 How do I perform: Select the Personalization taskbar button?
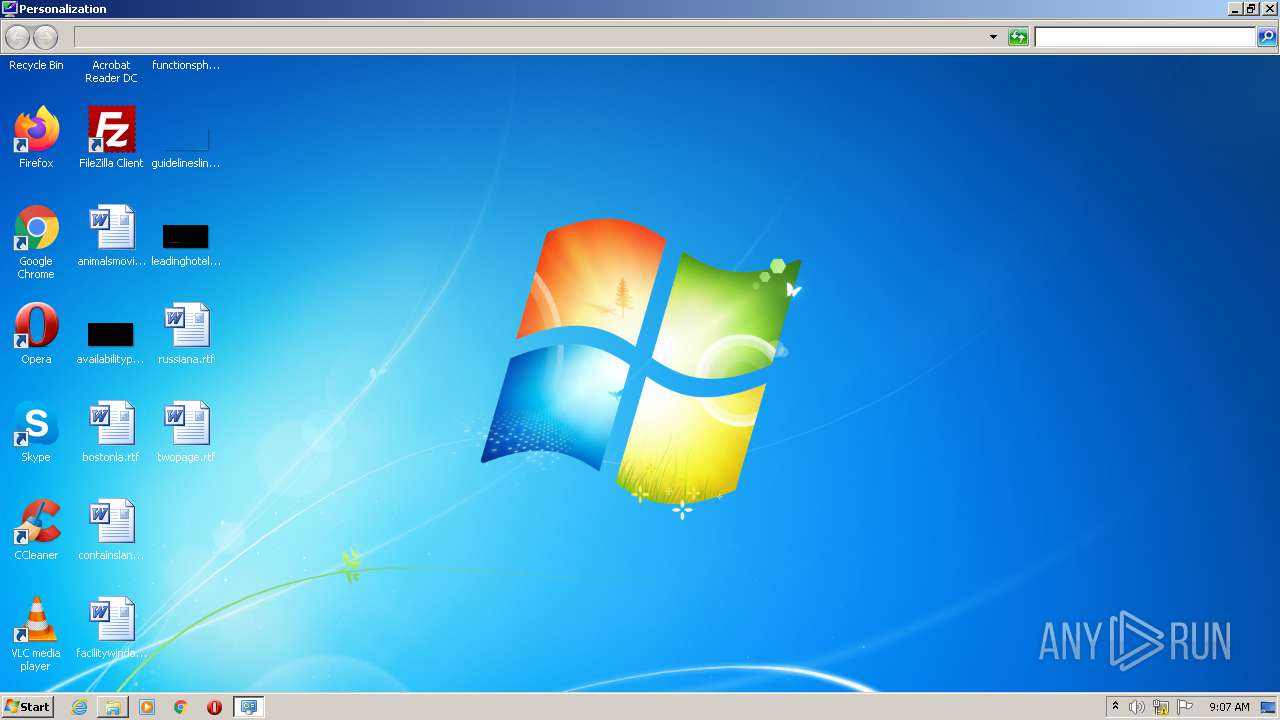248,707
